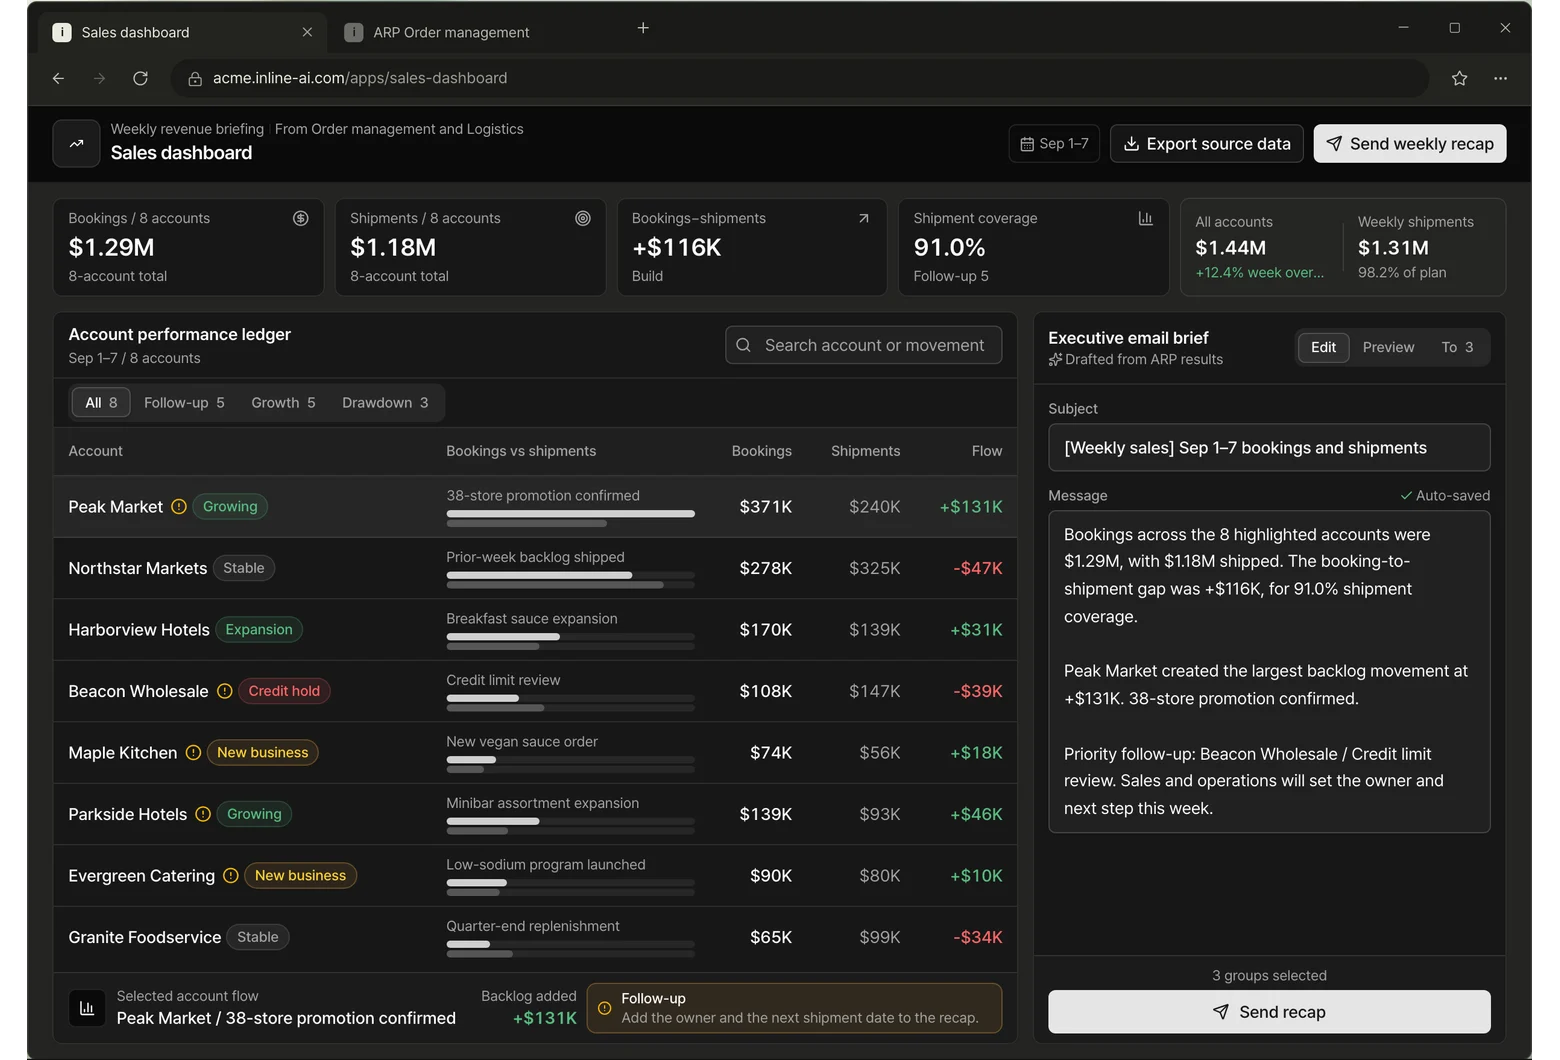Open the To 3 recipients selector
1560x1060 pixels.
(x=1457, y=347)
